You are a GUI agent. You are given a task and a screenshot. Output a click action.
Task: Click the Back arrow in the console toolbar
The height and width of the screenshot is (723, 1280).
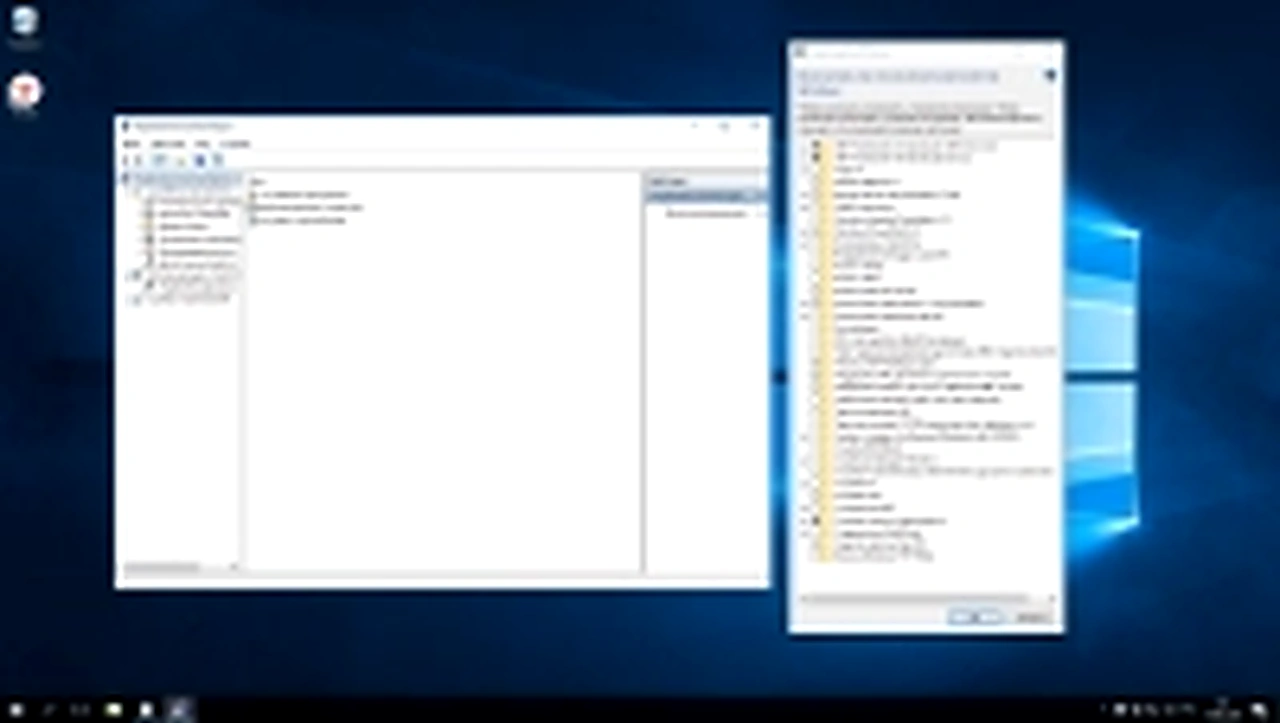coord(126,160)
